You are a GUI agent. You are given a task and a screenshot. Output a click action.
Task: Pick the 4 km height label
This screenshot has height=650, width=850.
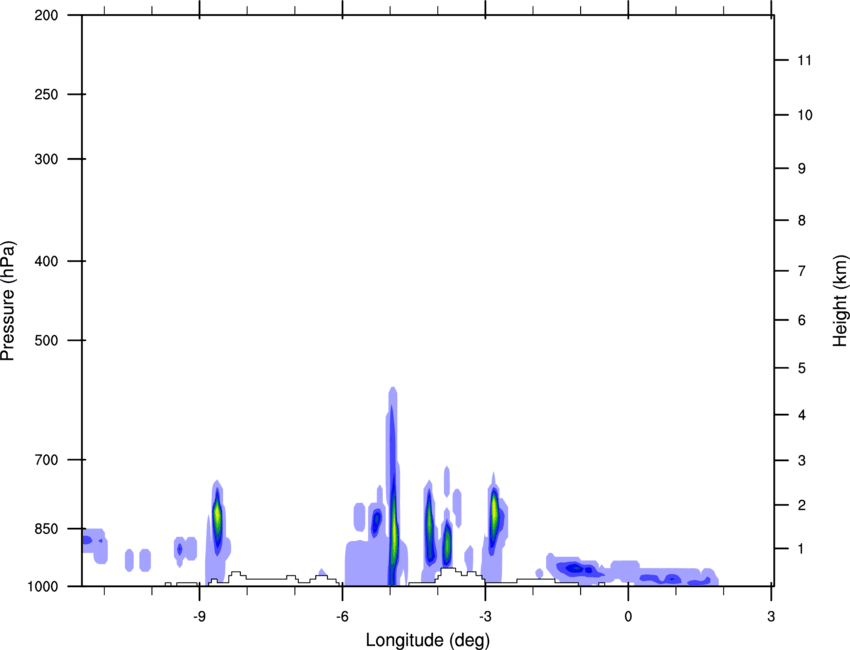coord(802,415)
